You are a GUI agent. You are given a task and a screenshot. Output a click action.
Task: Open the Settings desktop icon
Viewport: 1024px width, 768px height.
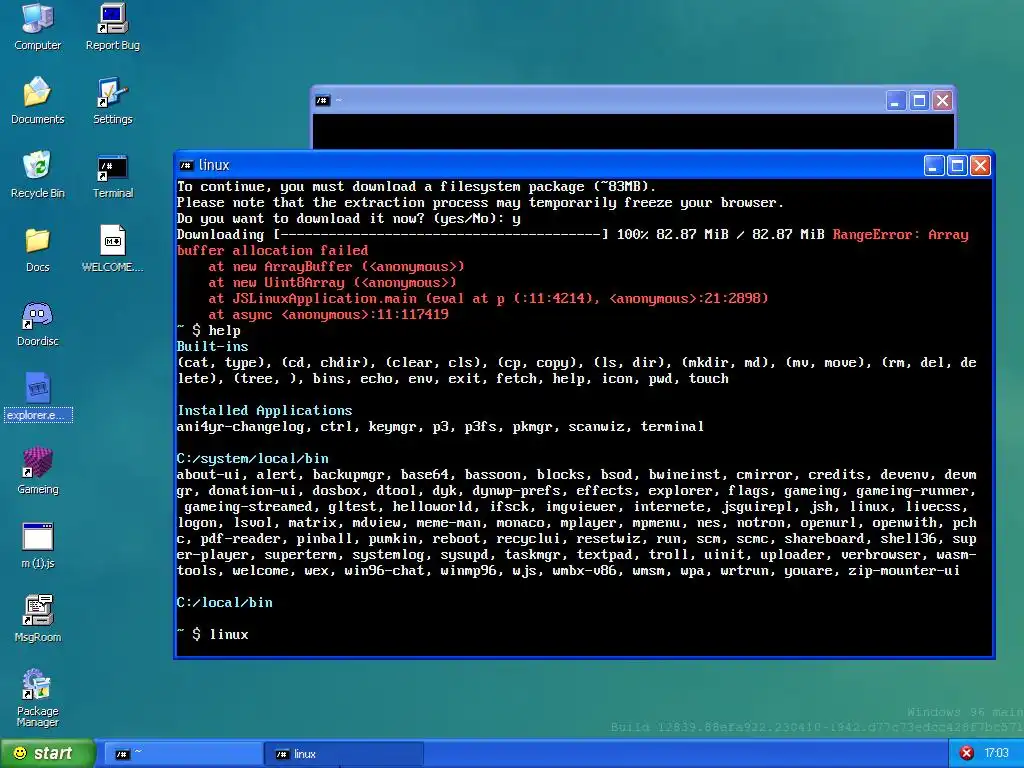pyautogui.click(x=112, y=100)
